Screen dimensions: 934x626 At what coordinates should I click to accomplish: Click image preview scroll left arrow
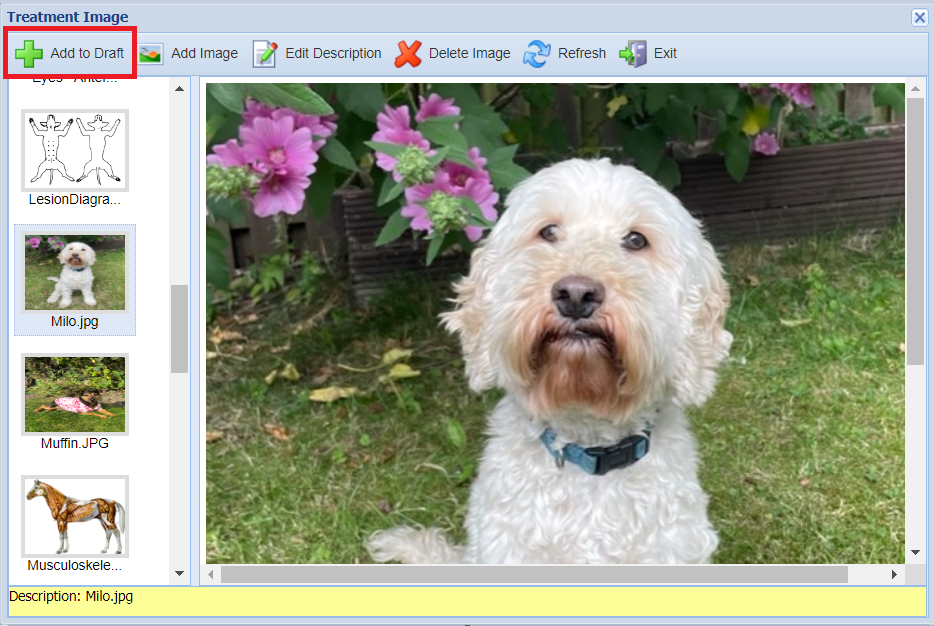[211, 574]
